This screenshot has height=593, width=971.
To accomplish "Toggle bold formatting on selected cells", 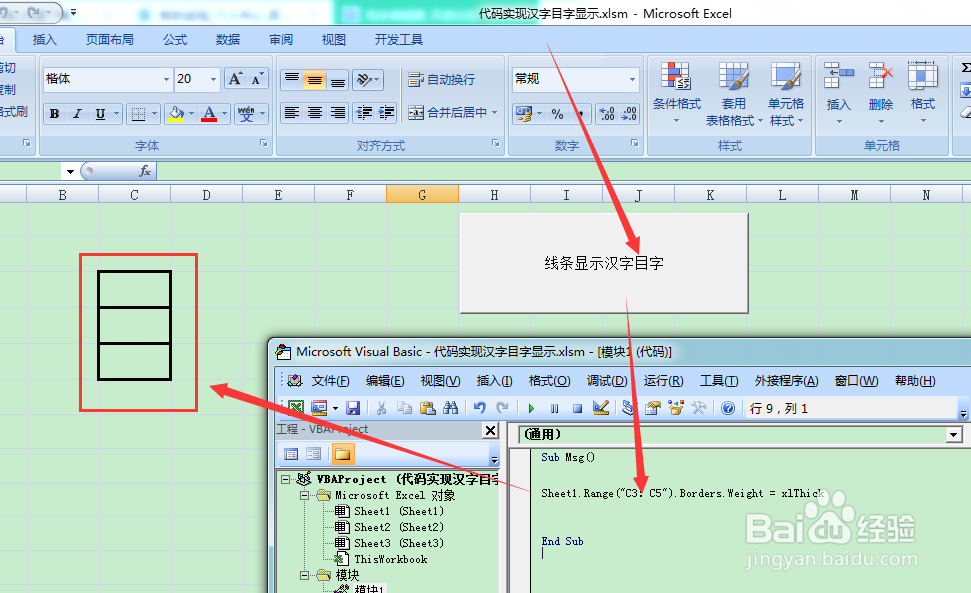I will click(x=53, y=114).
